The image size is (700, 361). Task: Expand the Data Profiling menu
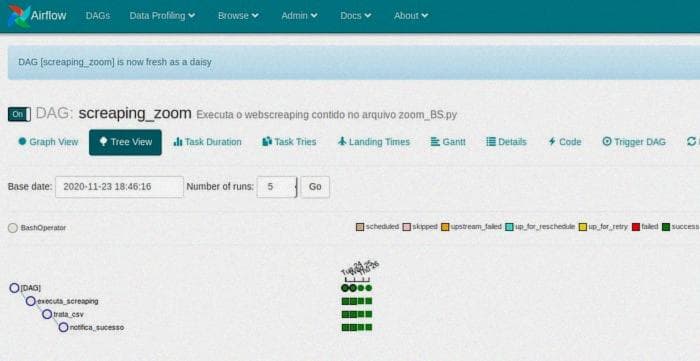(162, 16)
